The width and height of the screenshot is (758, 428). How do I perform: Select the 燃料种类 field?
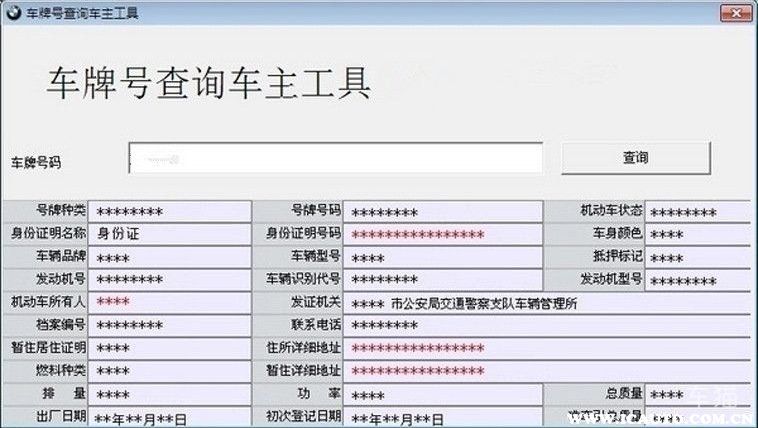(169, 371)
